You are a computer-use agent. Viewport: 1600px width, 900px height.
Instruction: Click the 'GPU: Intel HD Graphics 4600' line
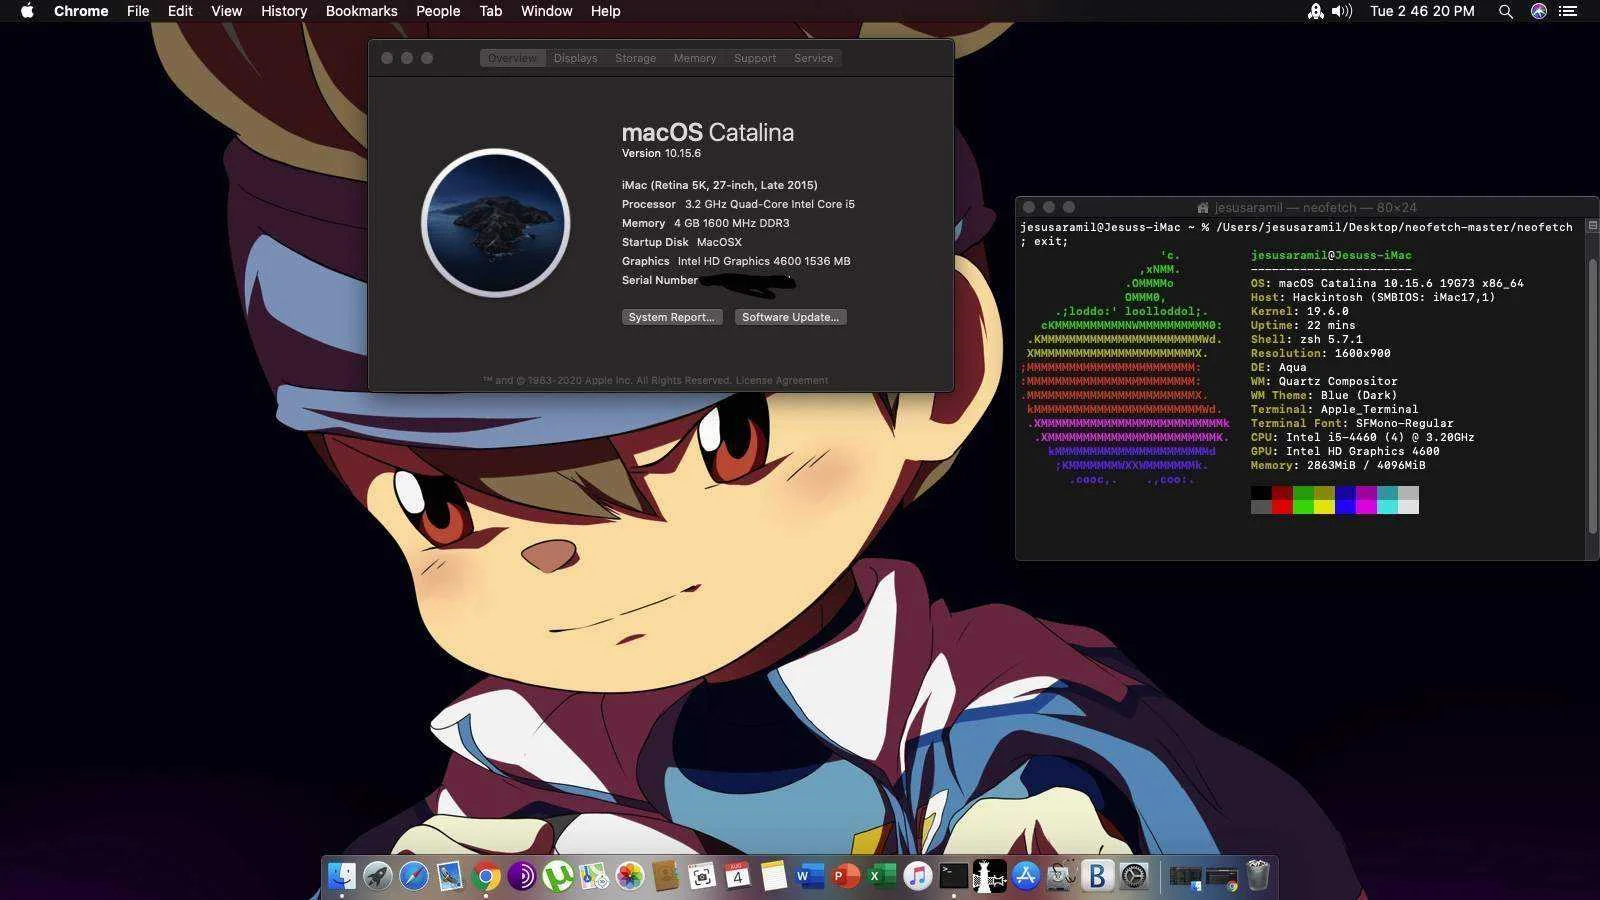tap(1345, 451)
